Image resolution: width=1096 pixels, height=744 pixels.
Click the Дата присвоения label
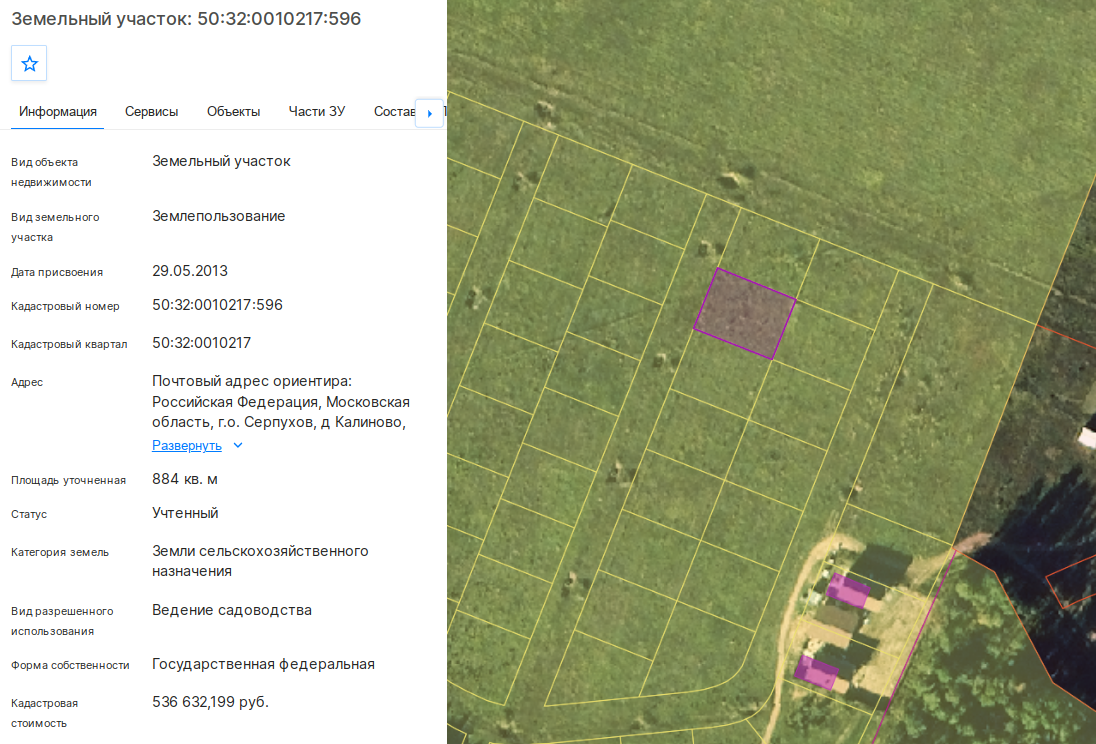click(x=57, y=272)
